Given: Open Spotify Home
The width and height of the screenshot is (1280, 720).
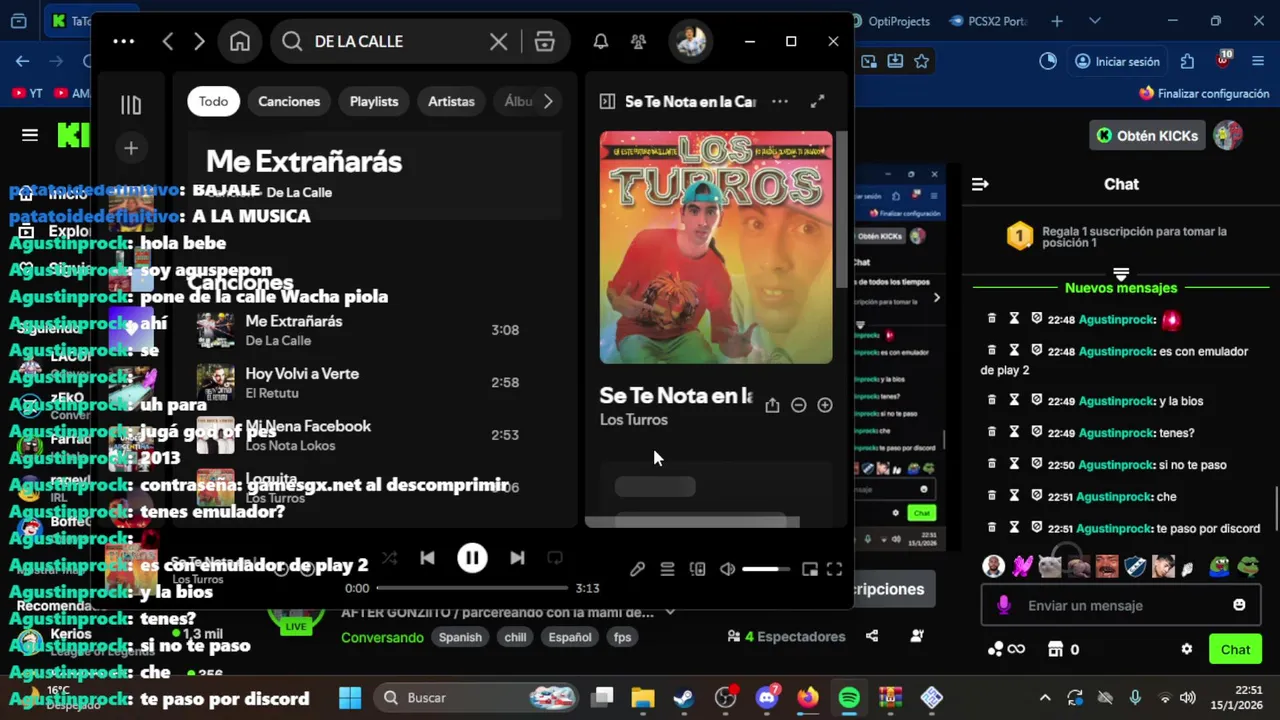Looking at the screenshot, I should [240, 41].
